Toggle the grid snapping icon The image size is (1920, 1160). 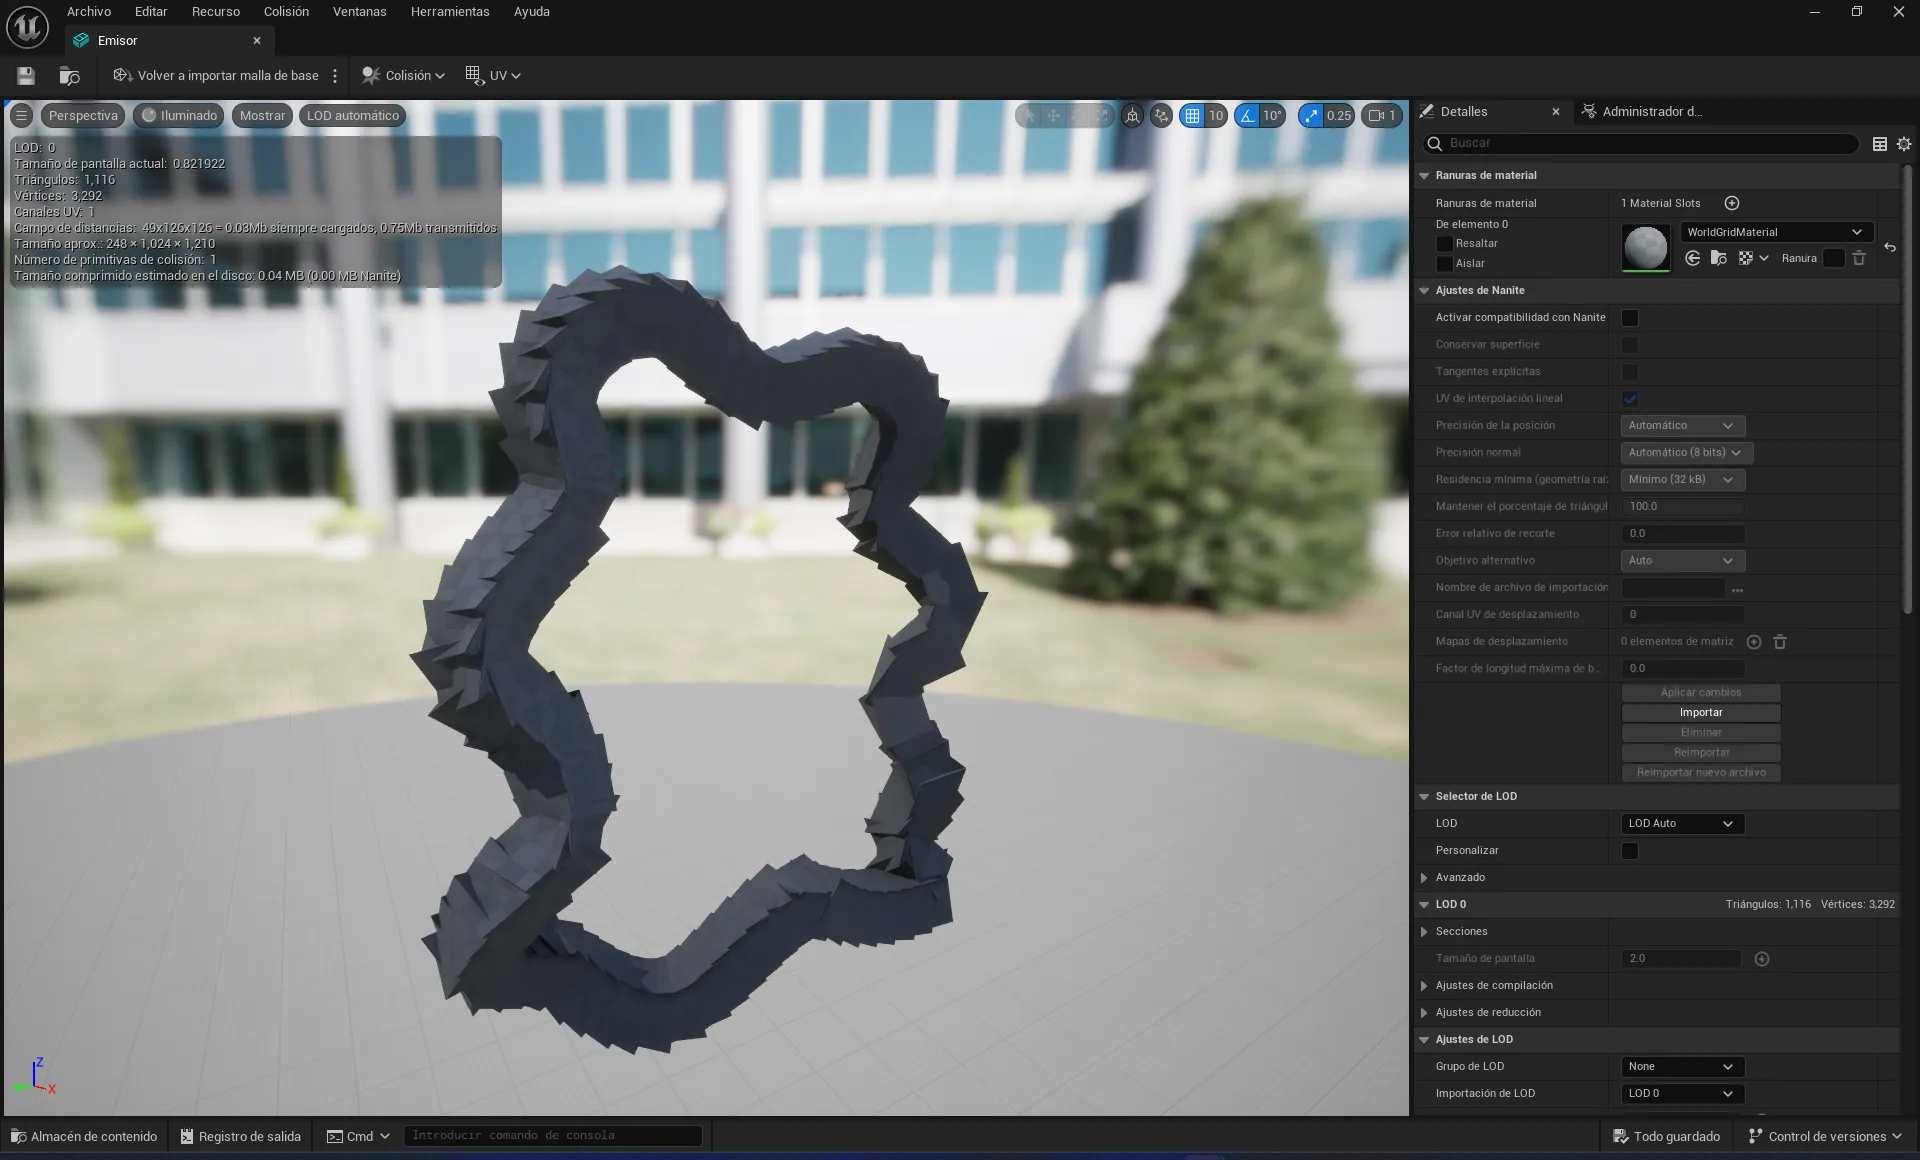coord(1192,116)
